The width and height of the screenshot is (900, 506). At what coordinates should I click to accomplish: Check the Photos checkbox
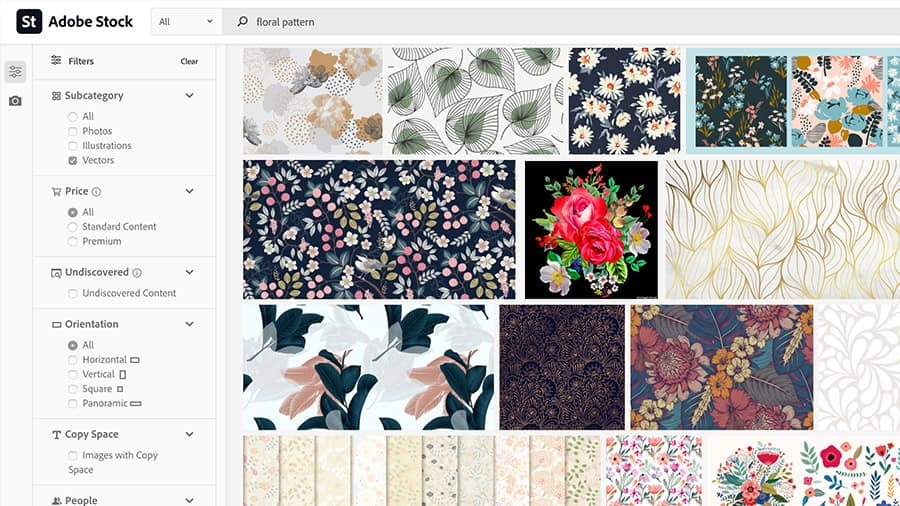tap(72, 131)
